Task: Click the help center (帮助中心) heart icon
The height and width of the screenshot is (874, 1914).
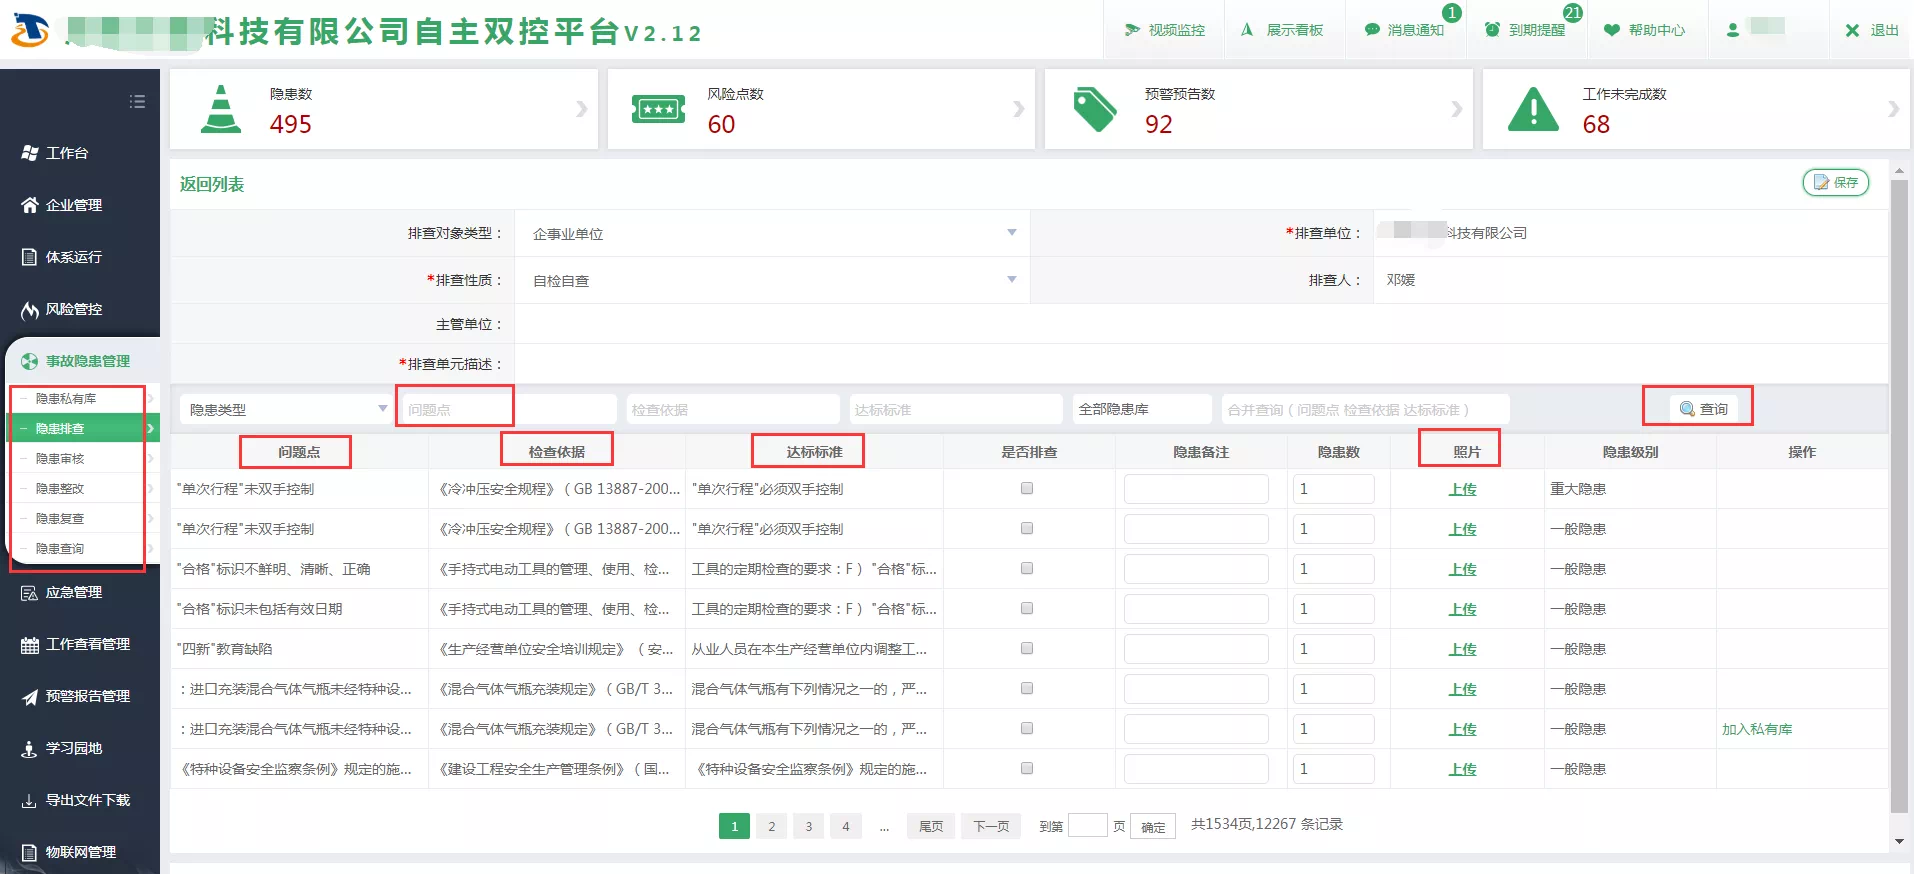Action: click(x=1611, y=30)
